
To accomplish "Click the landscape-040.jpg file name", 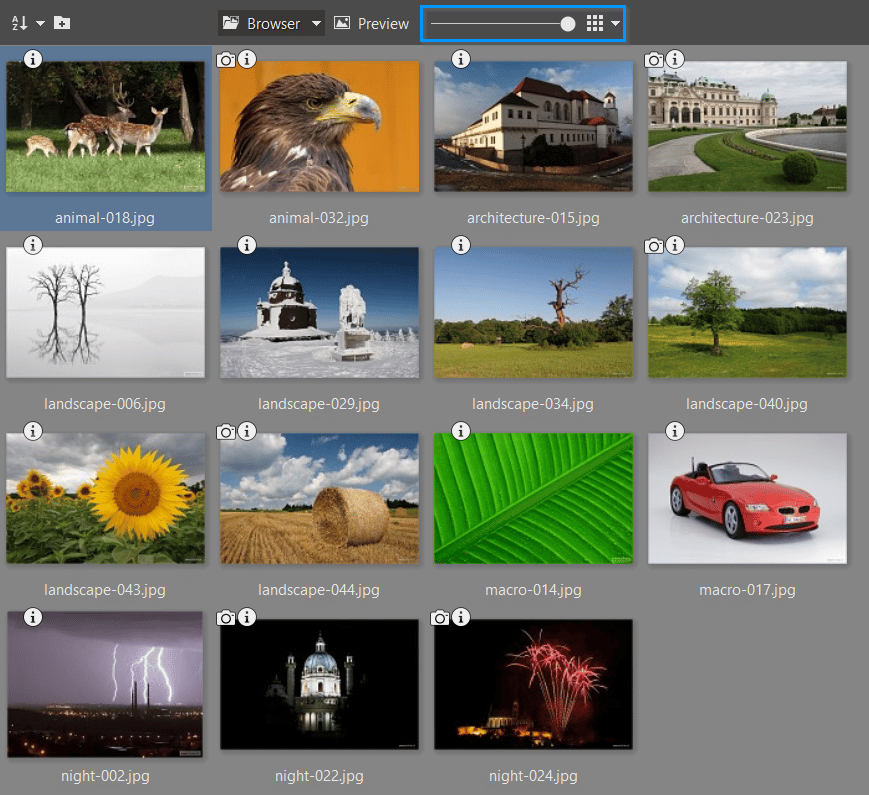I will (x=747, y=404).
